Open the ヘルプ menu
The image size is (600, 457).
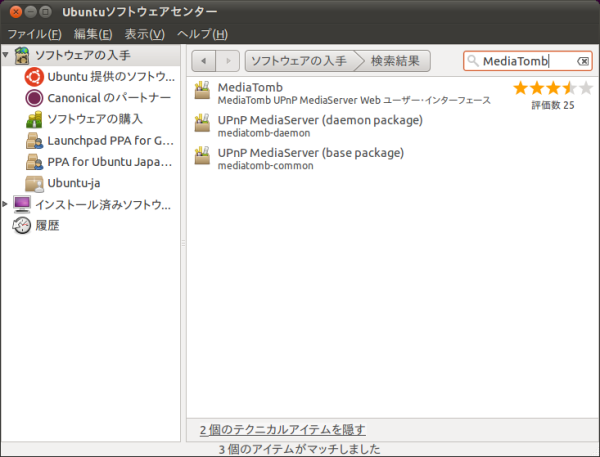[x=202, y=34]
